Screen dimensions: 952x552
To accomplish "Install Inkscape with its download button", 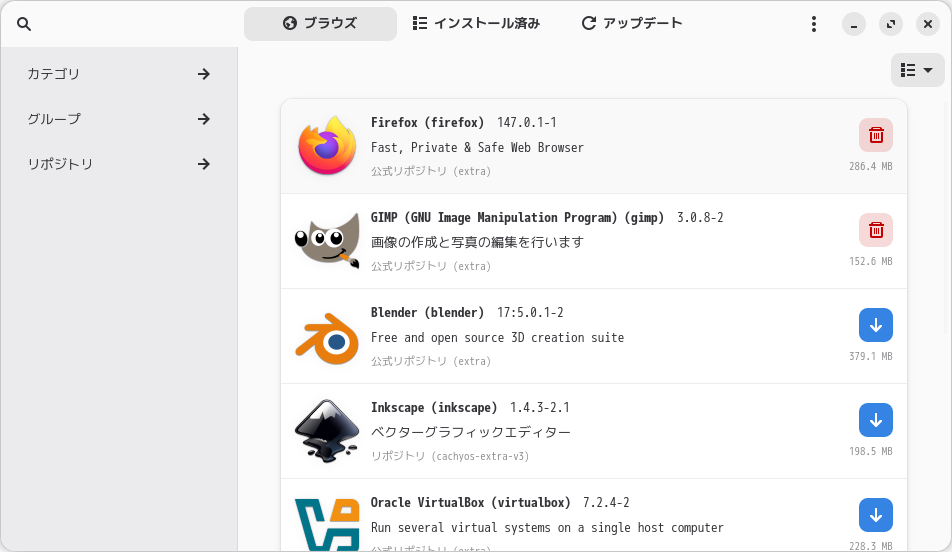I will pyautogui.click(x=876, y=420).
